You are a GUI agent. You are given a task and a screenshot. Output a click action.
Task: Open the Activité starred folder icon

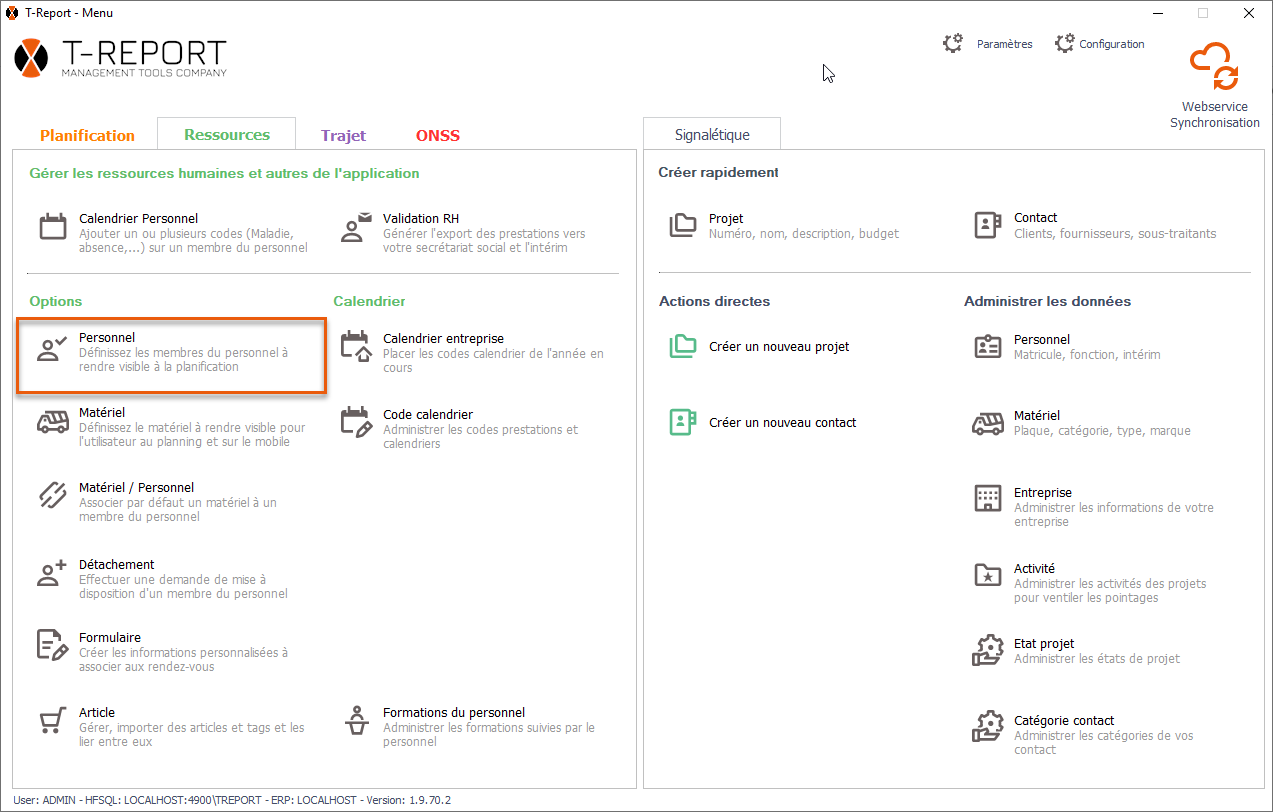coord(987,575)
